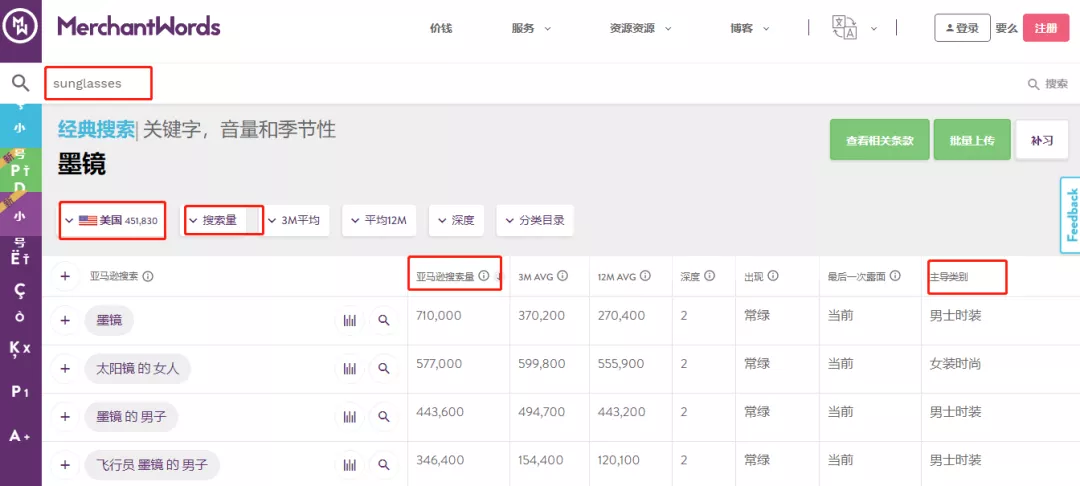The width and height of the screenshot is (1080, 486).
Task: Open the 服务 navigation menu
Action: 531,28
